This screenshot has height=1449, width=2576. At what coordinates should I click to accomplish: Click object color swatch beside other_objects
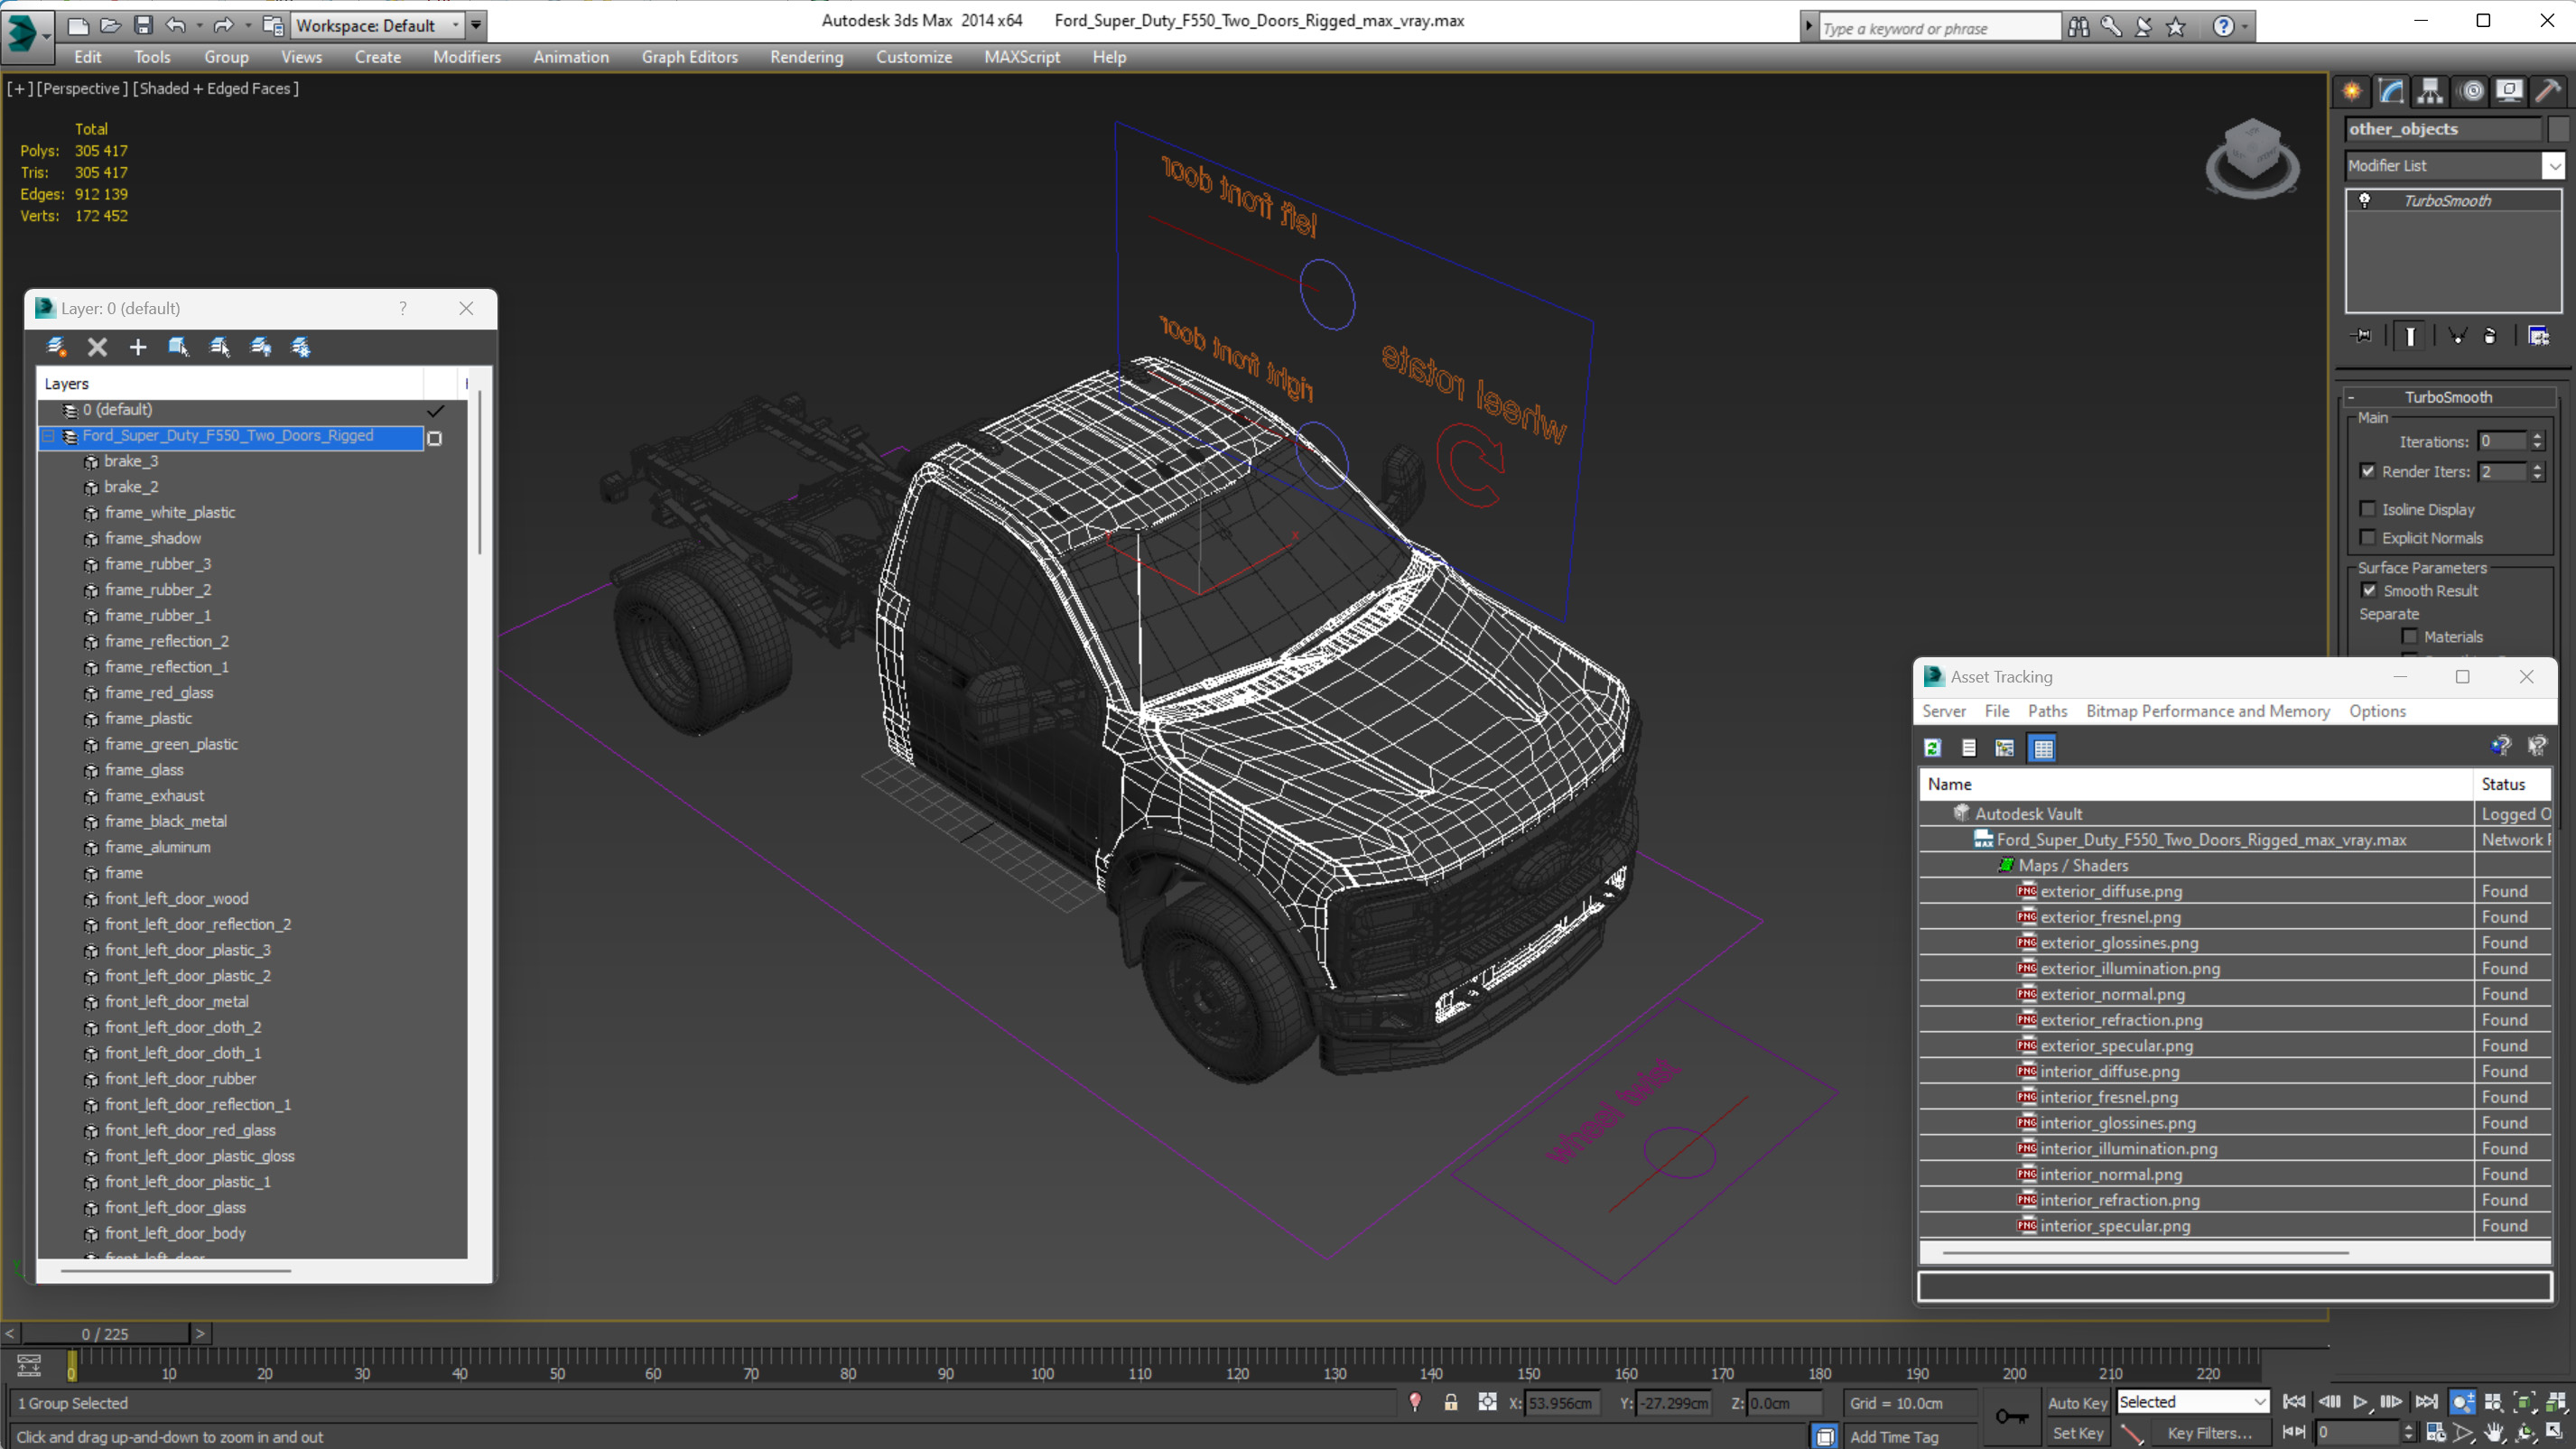[2558, 128]
